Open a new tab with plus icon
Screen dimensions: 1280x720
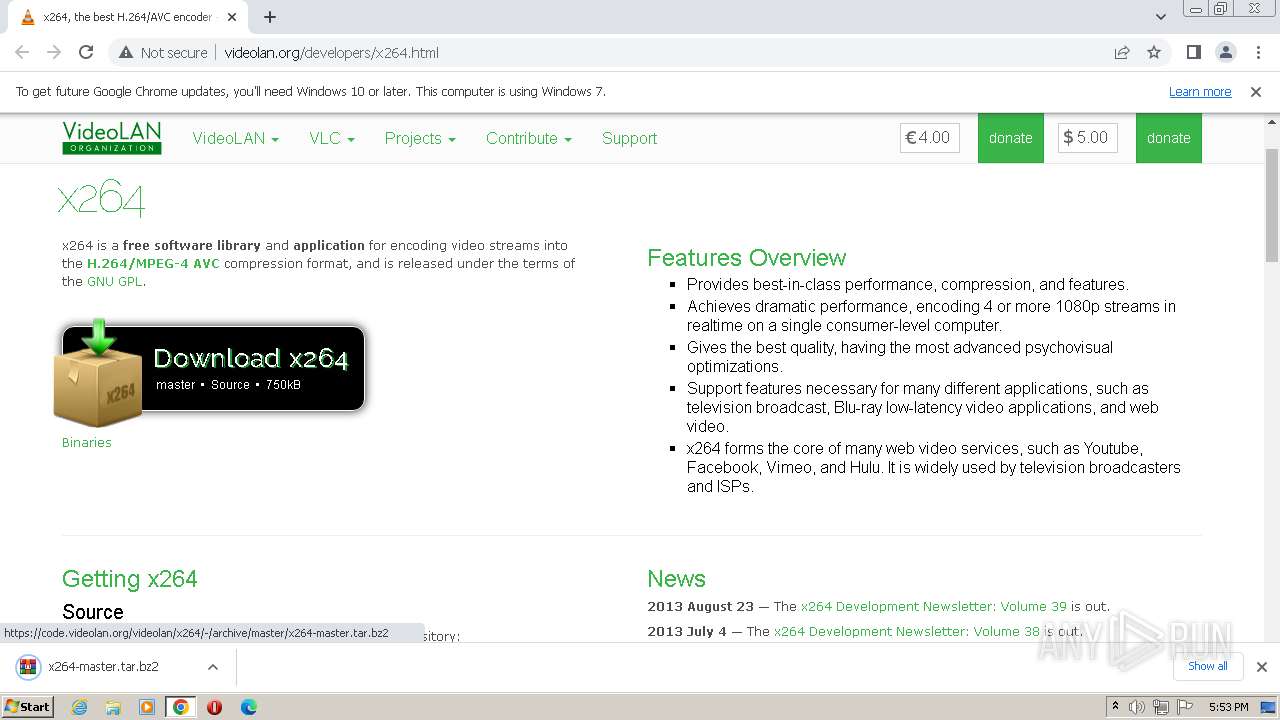coord(270,17)
